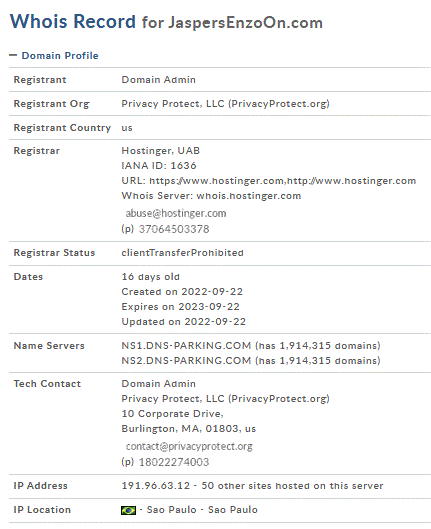Click NS1.DNS-PARKING.COM name server
Viewport: 431px width, 529px height.
point(186,345)
